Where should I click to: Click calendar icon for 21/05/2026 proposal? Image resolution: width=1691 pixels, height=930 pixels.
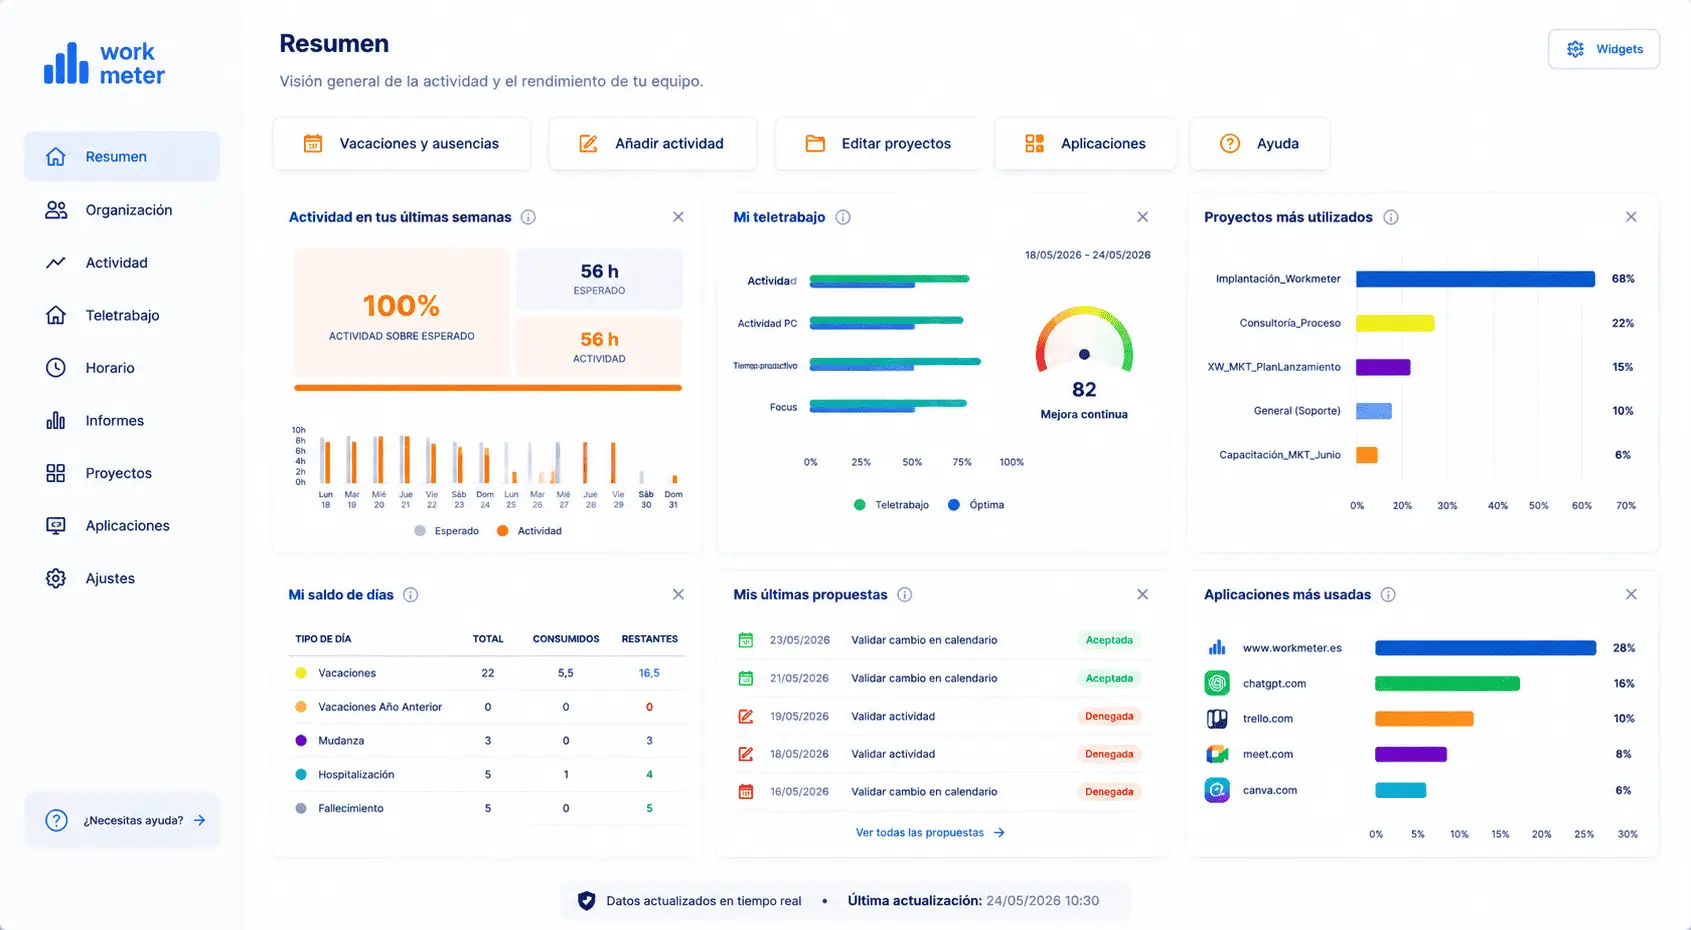pyautogui.click(x=745, y=678)
